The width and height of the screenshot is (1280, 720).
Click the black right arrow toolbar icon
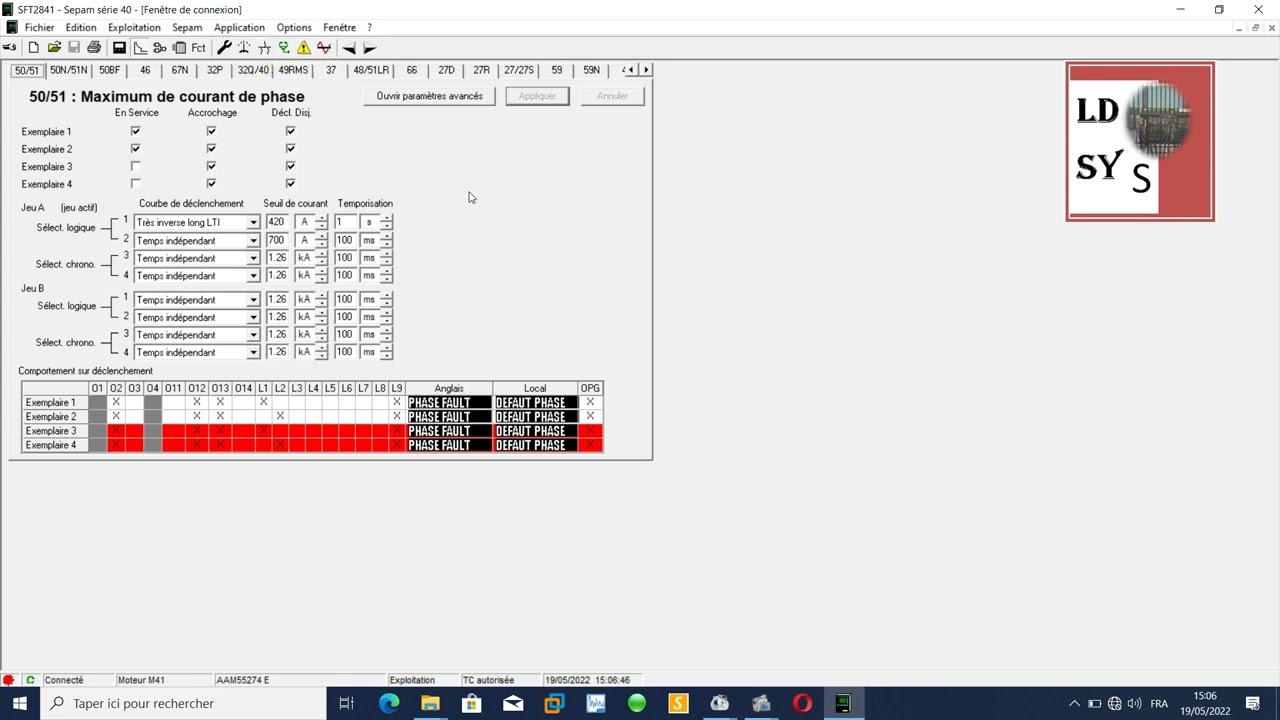pos(369,48)
